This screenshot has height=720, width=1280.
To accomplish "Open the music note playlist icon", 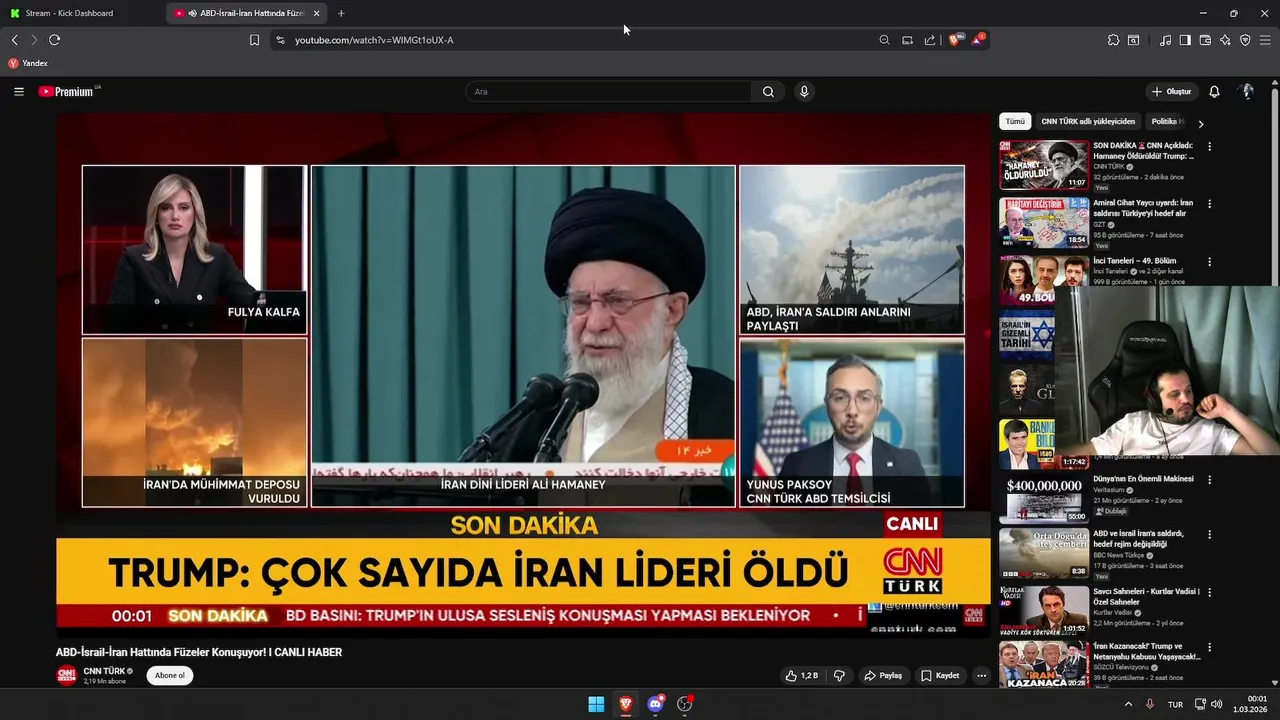I will point(1165,40).
